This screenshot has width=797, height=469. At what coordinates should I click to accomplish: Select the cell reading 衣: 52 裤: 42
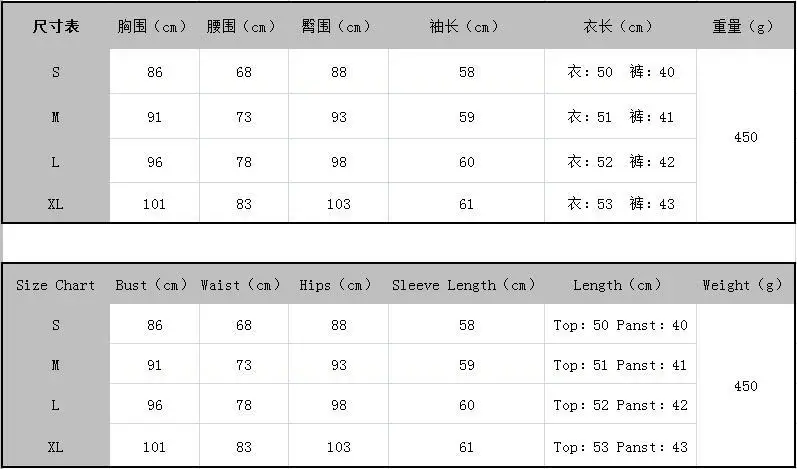point(620,162)
